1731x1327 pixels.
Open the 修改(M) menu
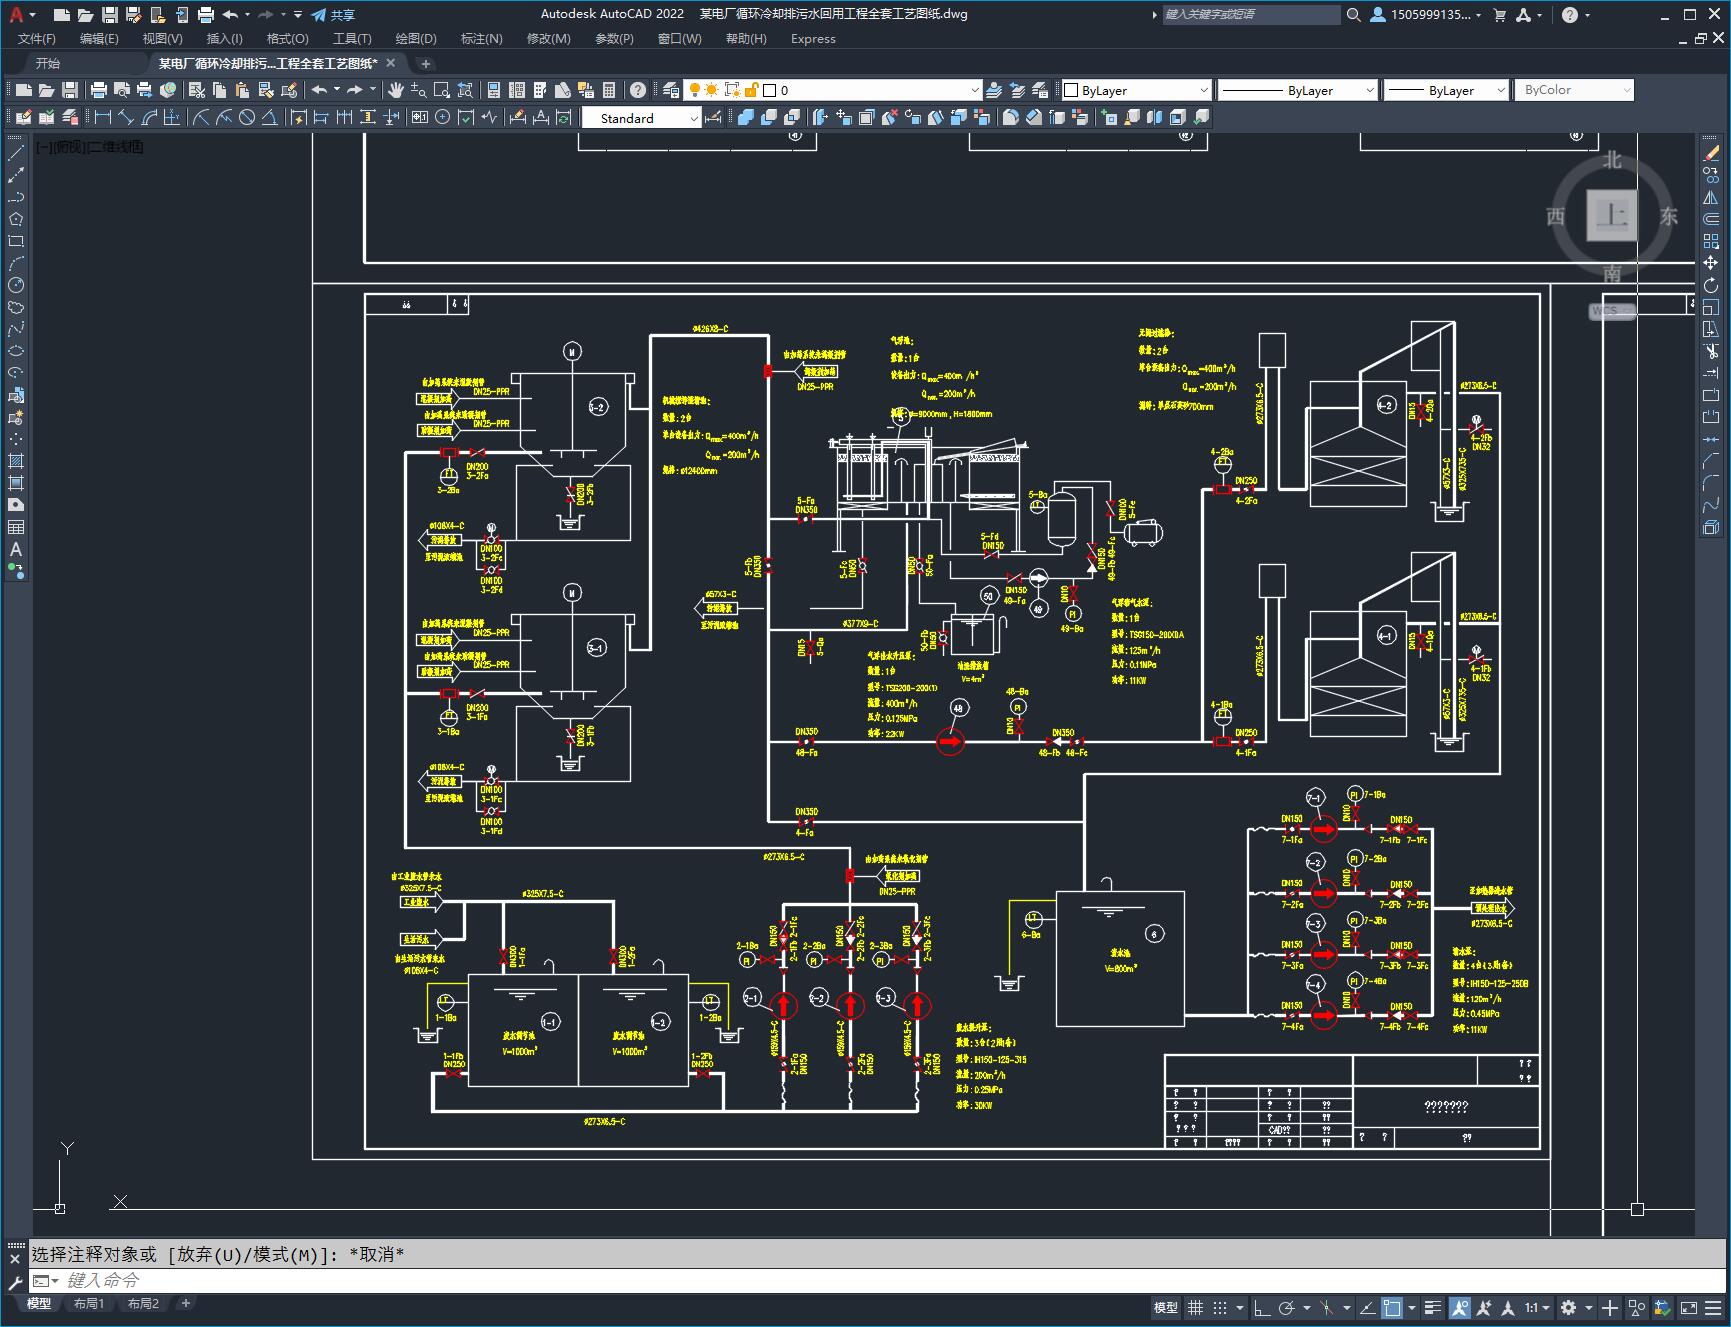(548, 38)
